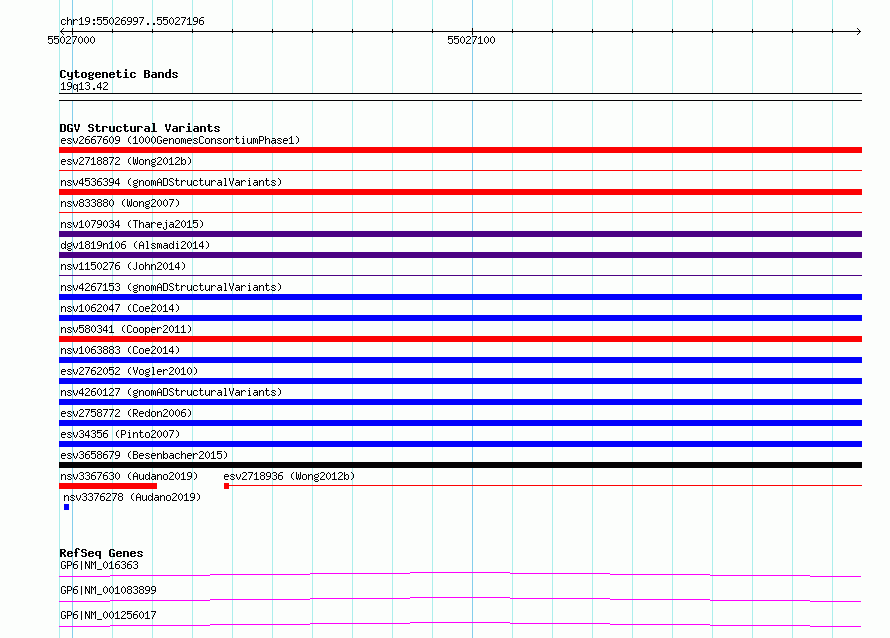Screen dimensions: 890x638
Task: Select the nsv1063883 (Coe2014) label
Action: click(x=120, y=350)
